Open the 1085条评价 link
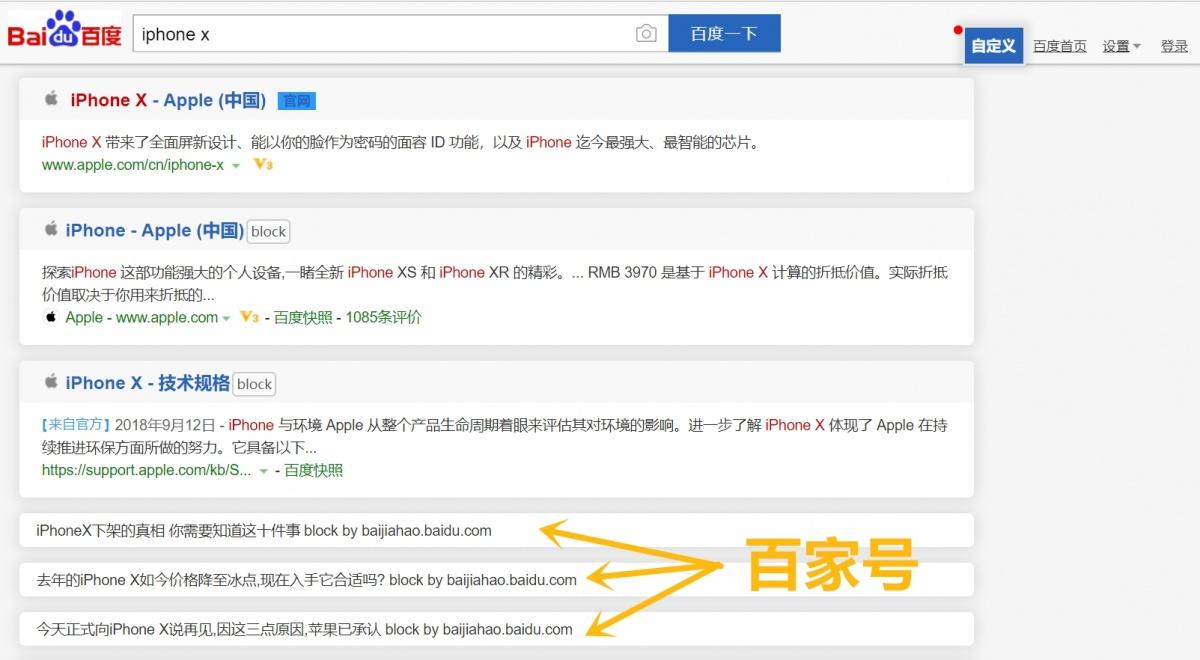Viewport: 1200px width, 660px height. [x=384, y=317]
